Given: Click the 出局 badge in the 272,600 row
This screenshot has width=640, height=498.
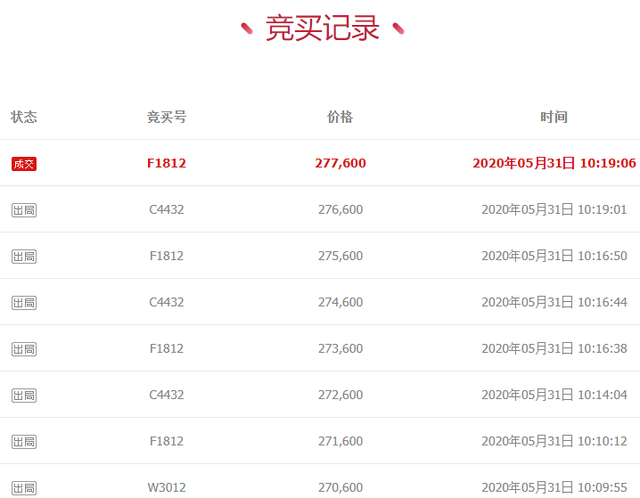Looking at the screenshot, I should pyautogui.click(x=24, y=395).
